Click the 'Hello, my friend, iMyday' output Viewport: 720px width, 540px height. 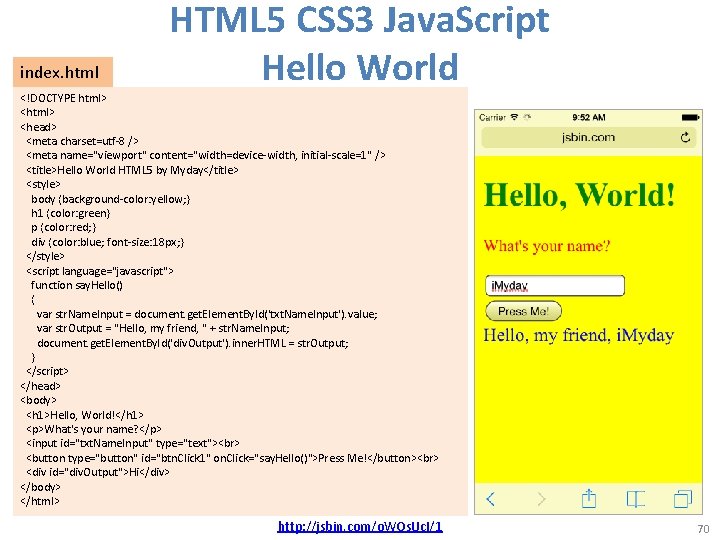pos(579,335)
